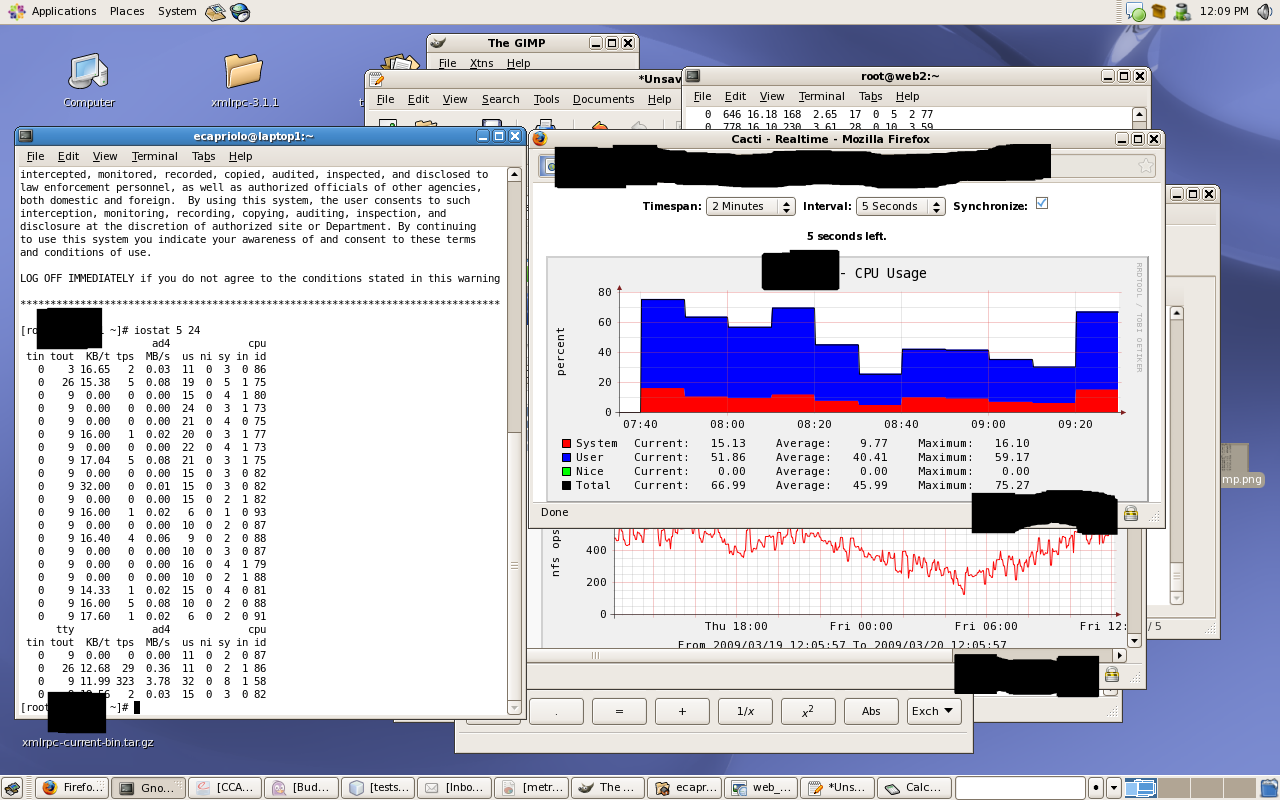Click the Firefox icon in Cacti titlebar
This screenshot has width=1280, height=800.
[540, 139]
